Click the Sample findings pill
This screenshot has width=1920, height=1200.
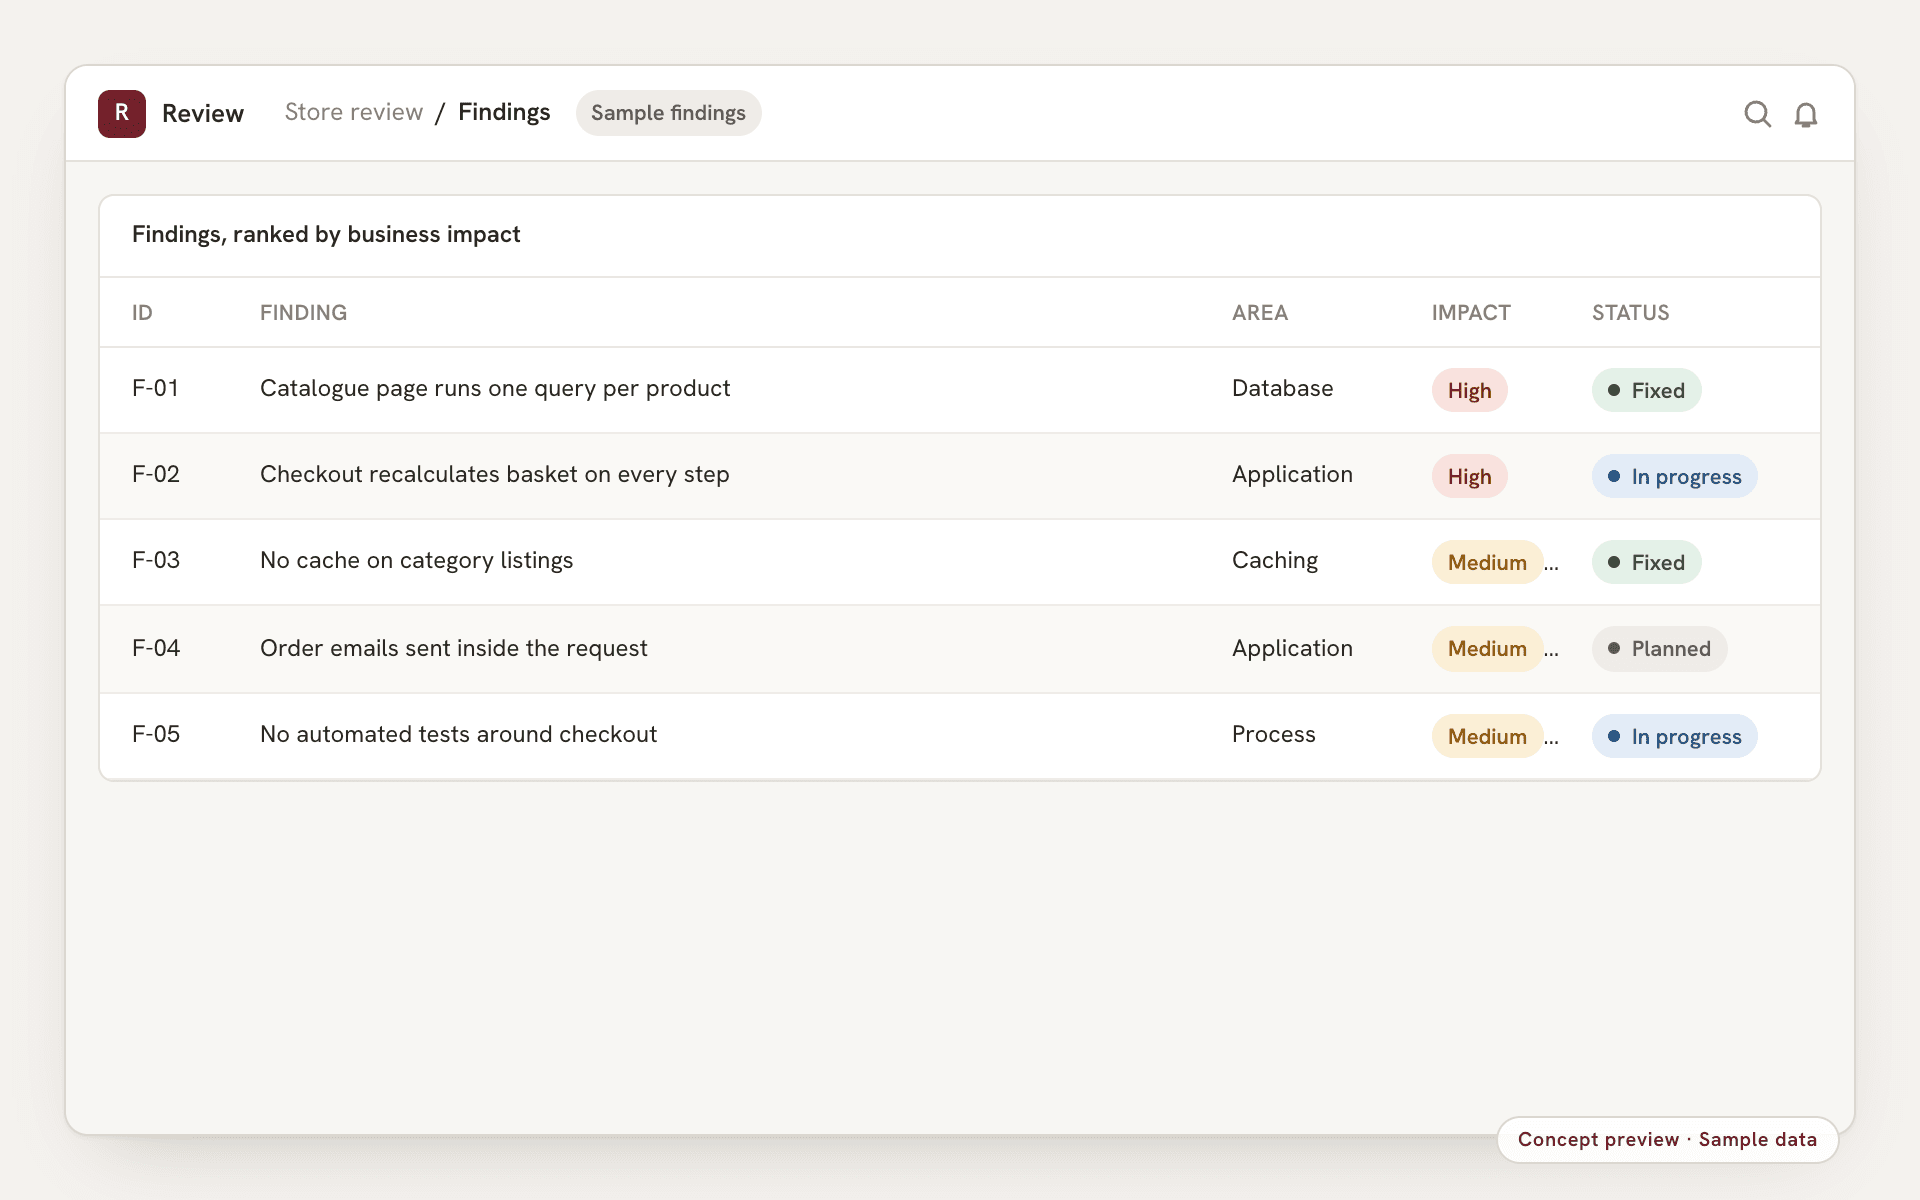pos(668,113)
